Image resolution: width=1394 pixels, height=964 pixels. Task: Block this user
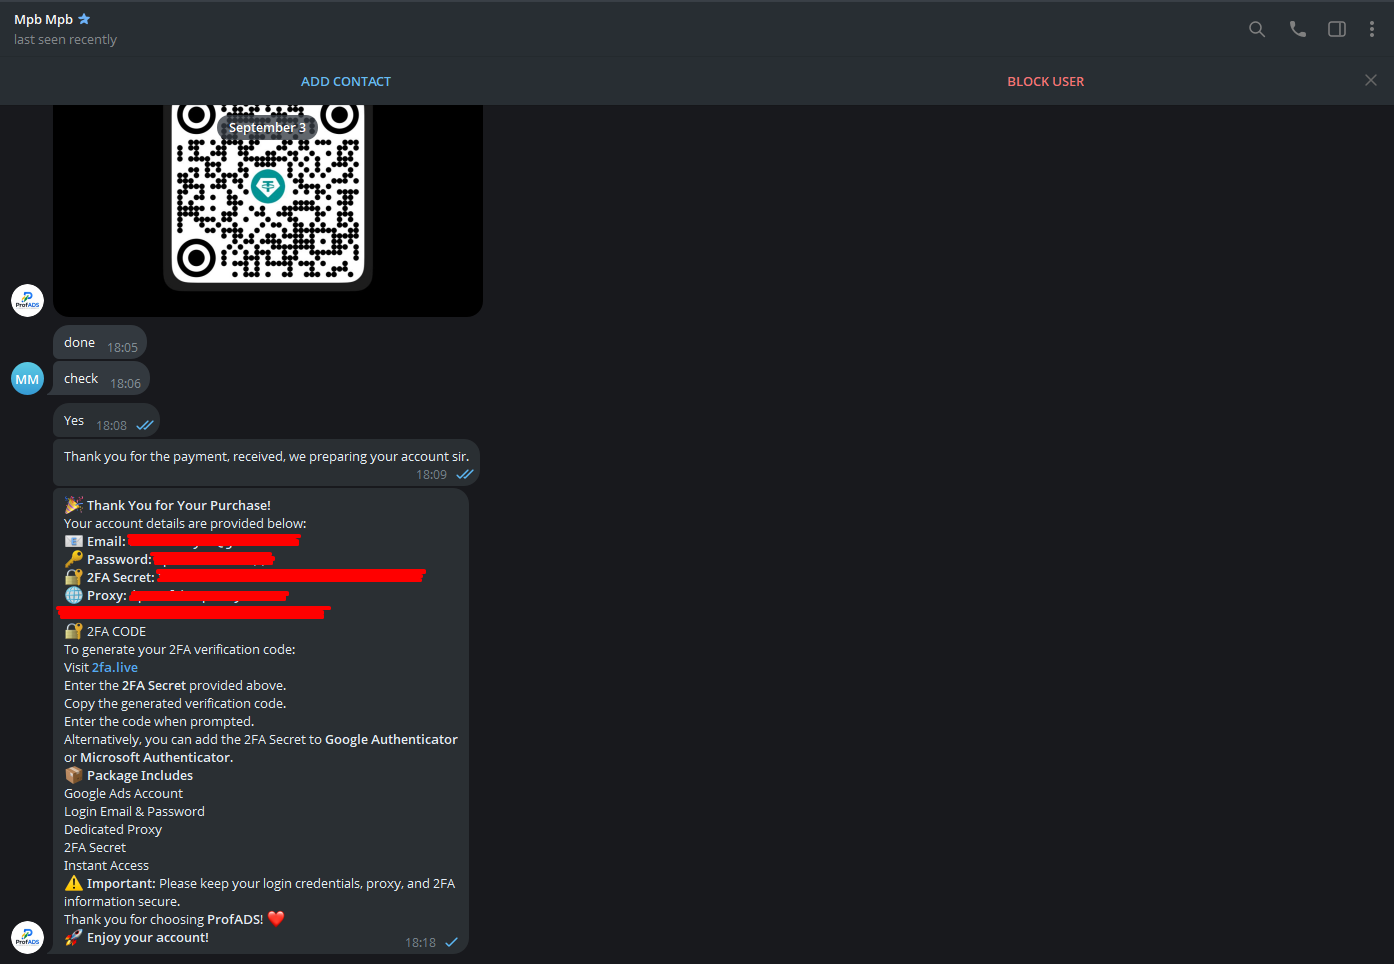coord(1046,81)
